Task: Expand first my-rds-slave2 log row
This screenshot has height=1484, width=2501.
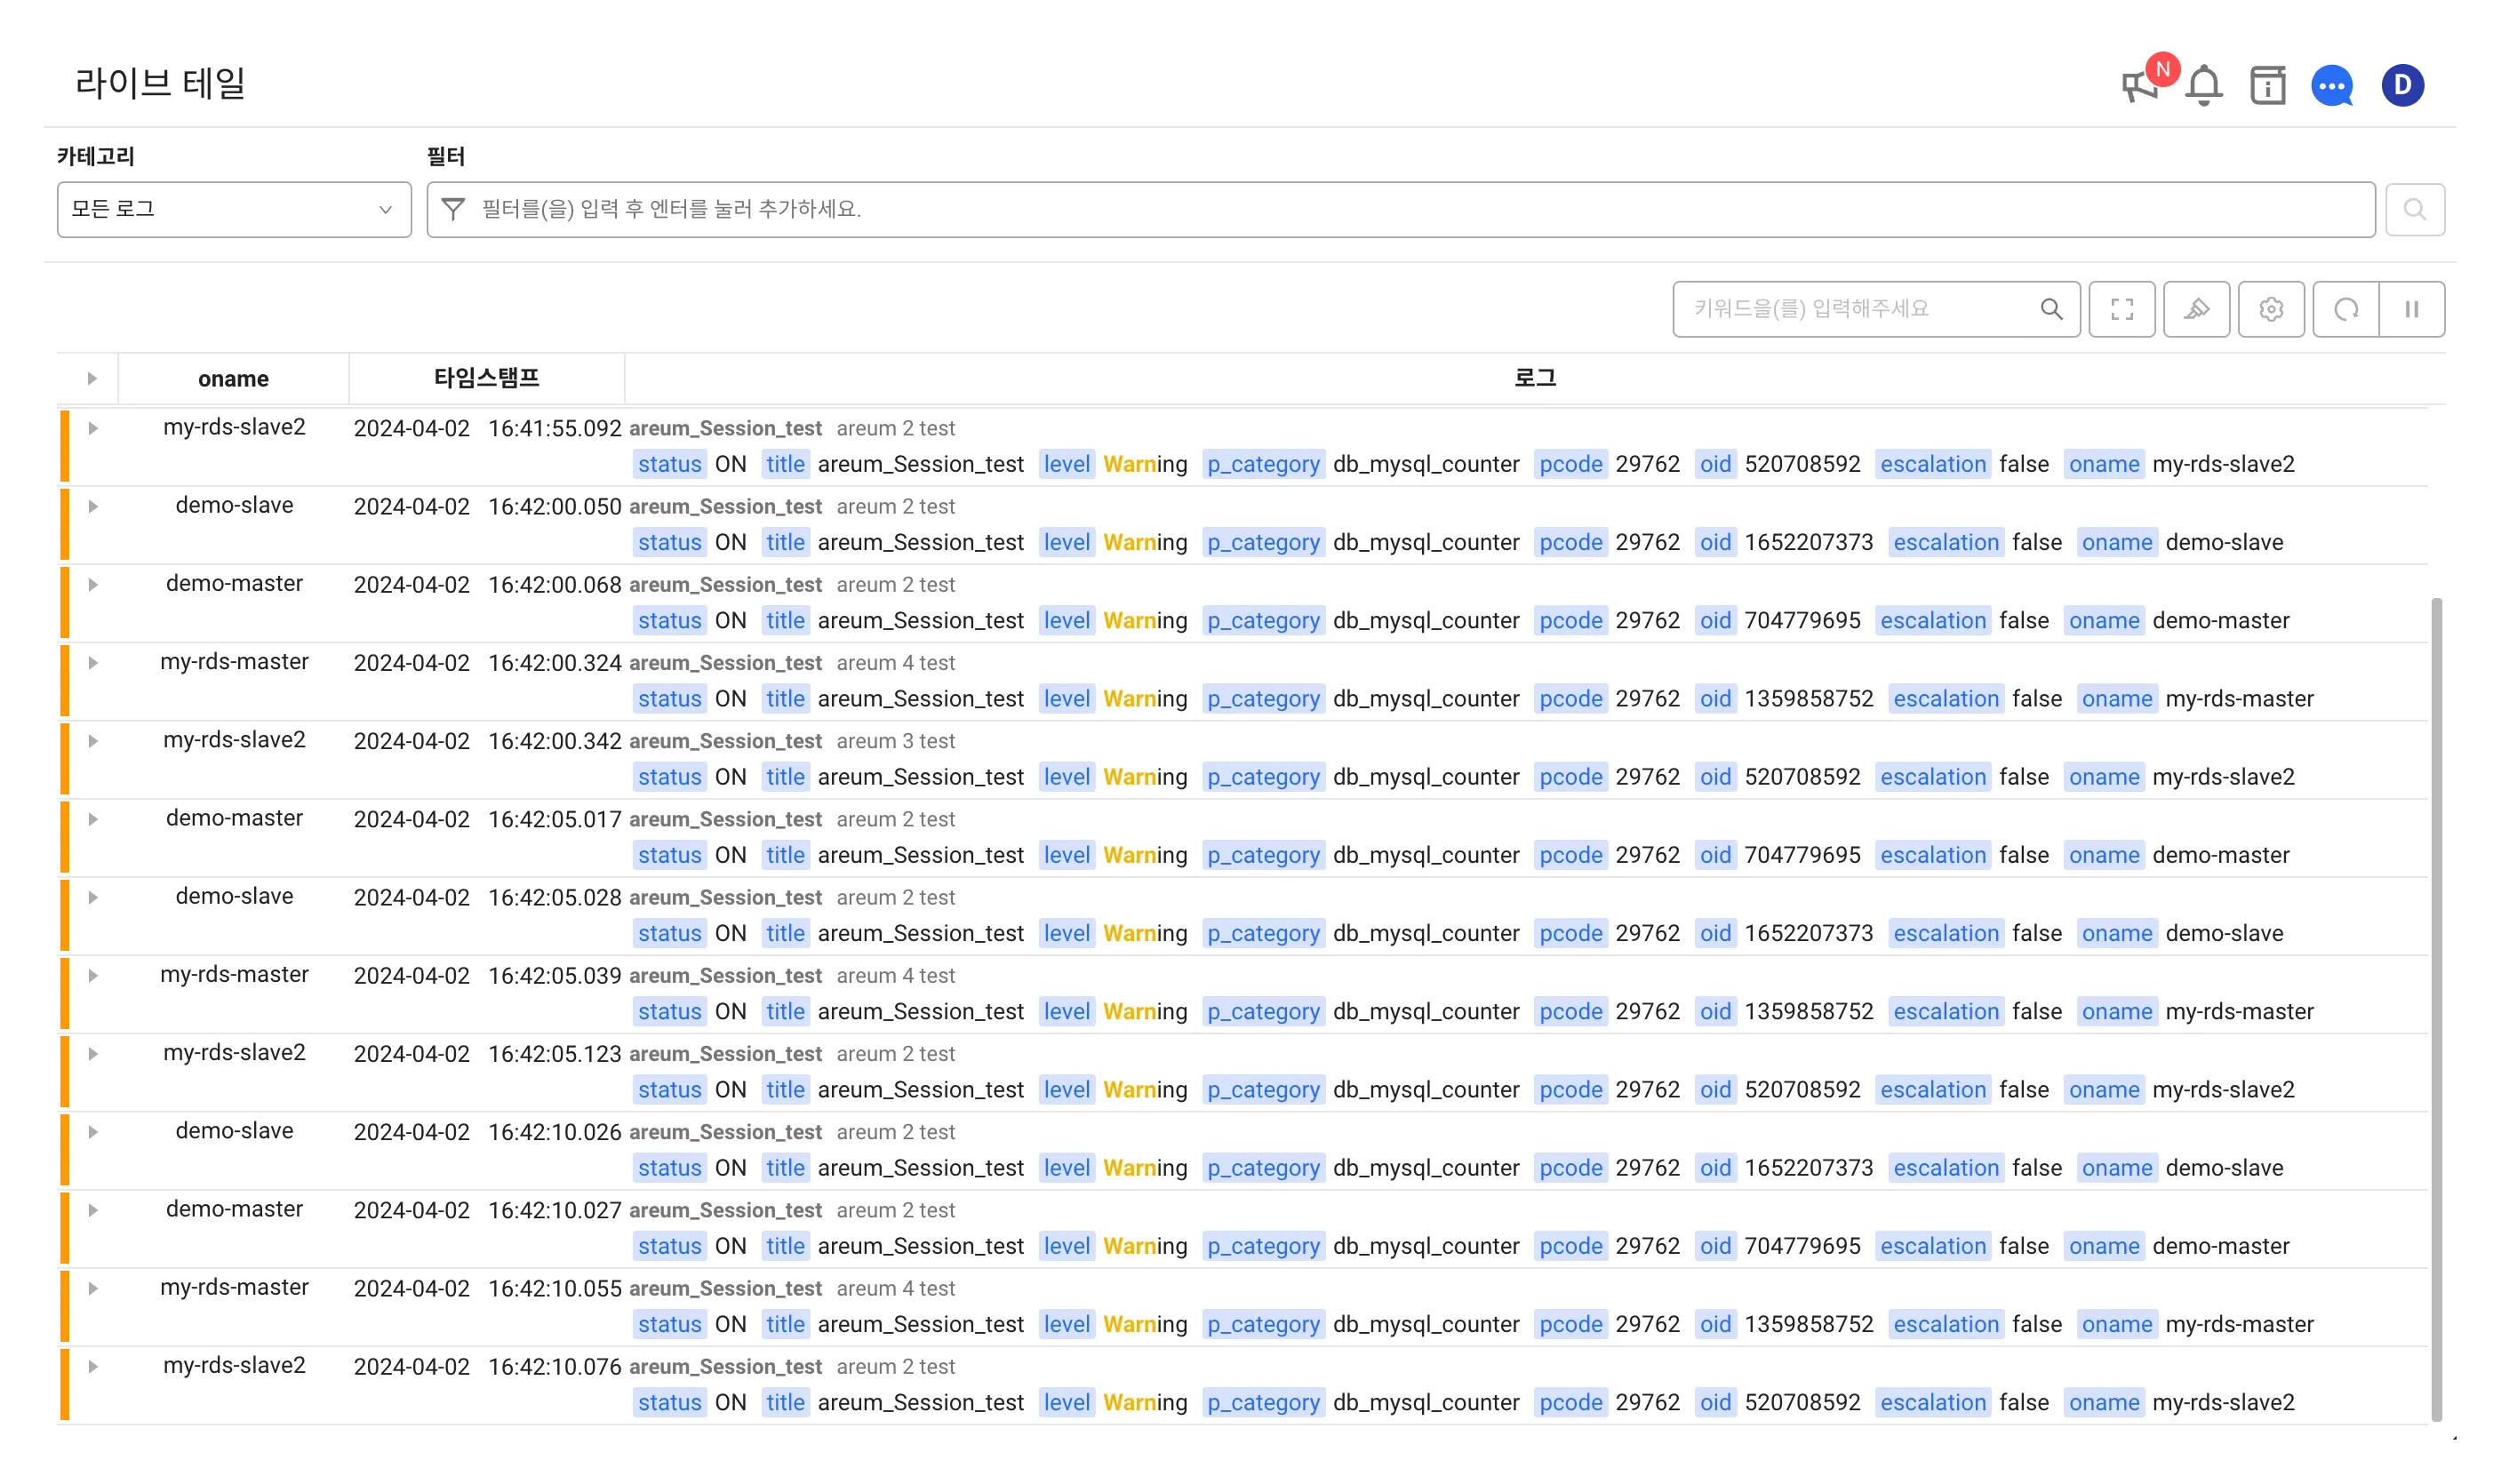Action: 93,428
